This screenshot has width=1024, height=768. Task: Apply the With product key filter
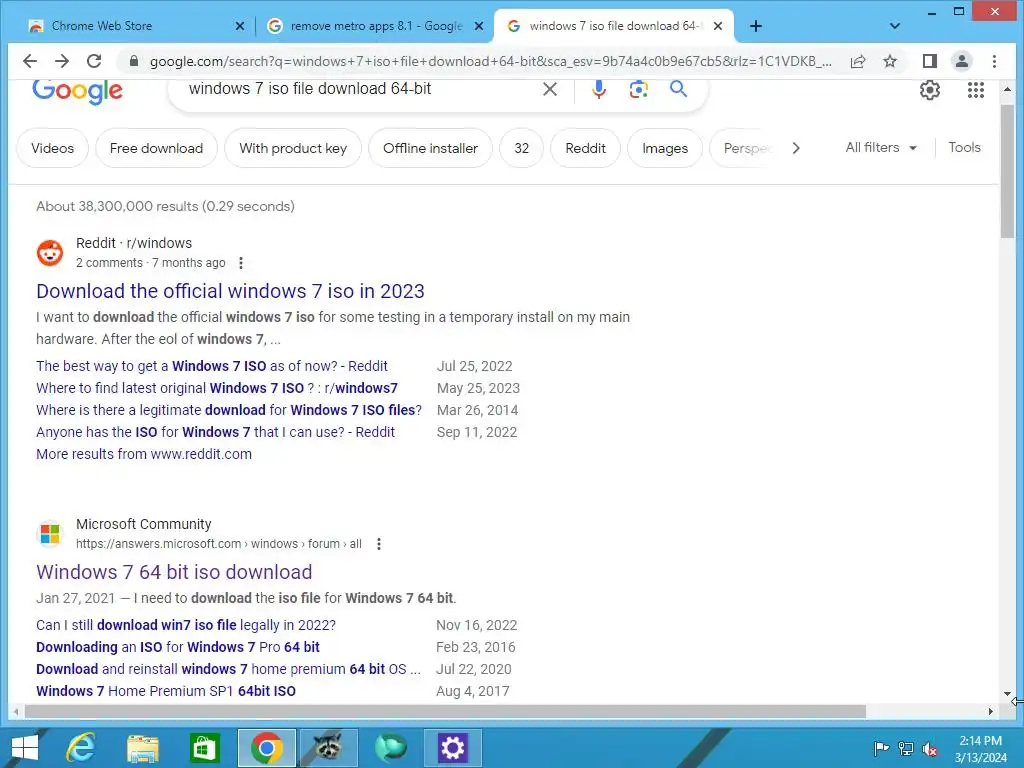point(293,148)
